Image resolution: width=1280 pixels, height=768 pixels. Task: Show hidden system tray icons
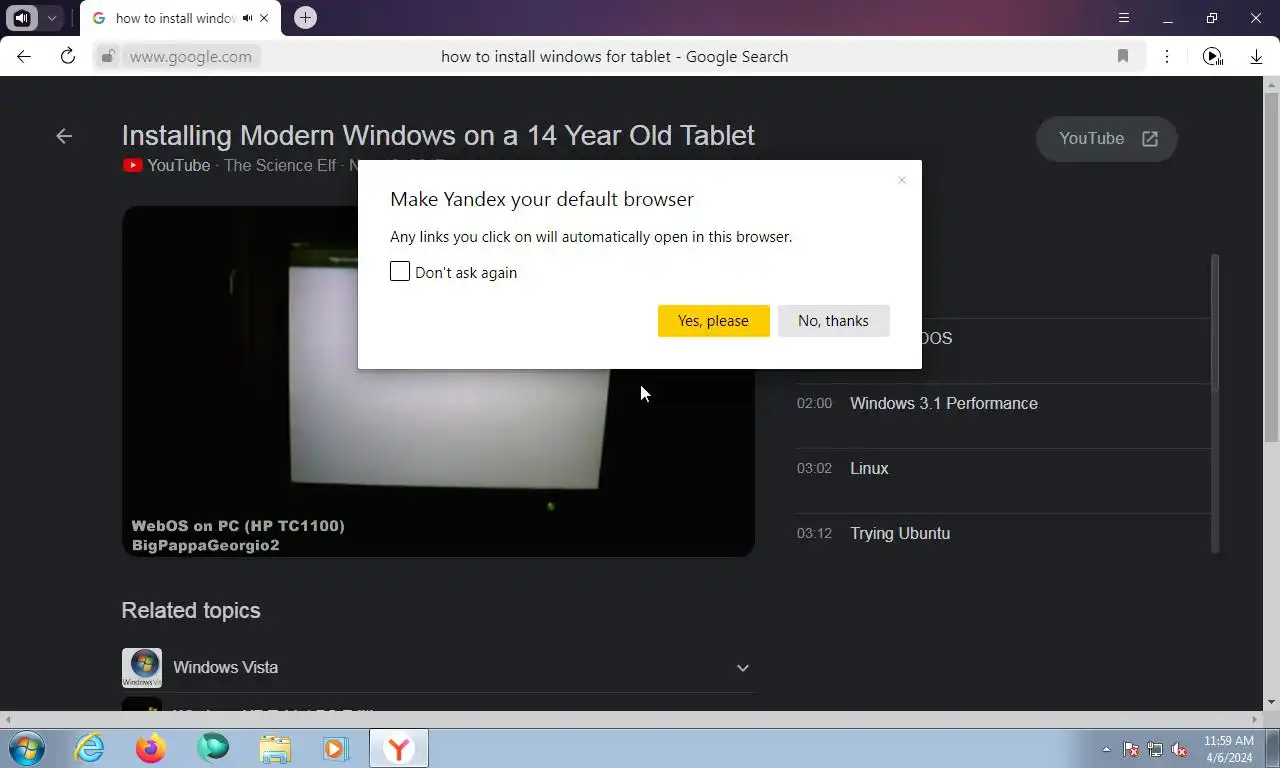[1106, 749]
